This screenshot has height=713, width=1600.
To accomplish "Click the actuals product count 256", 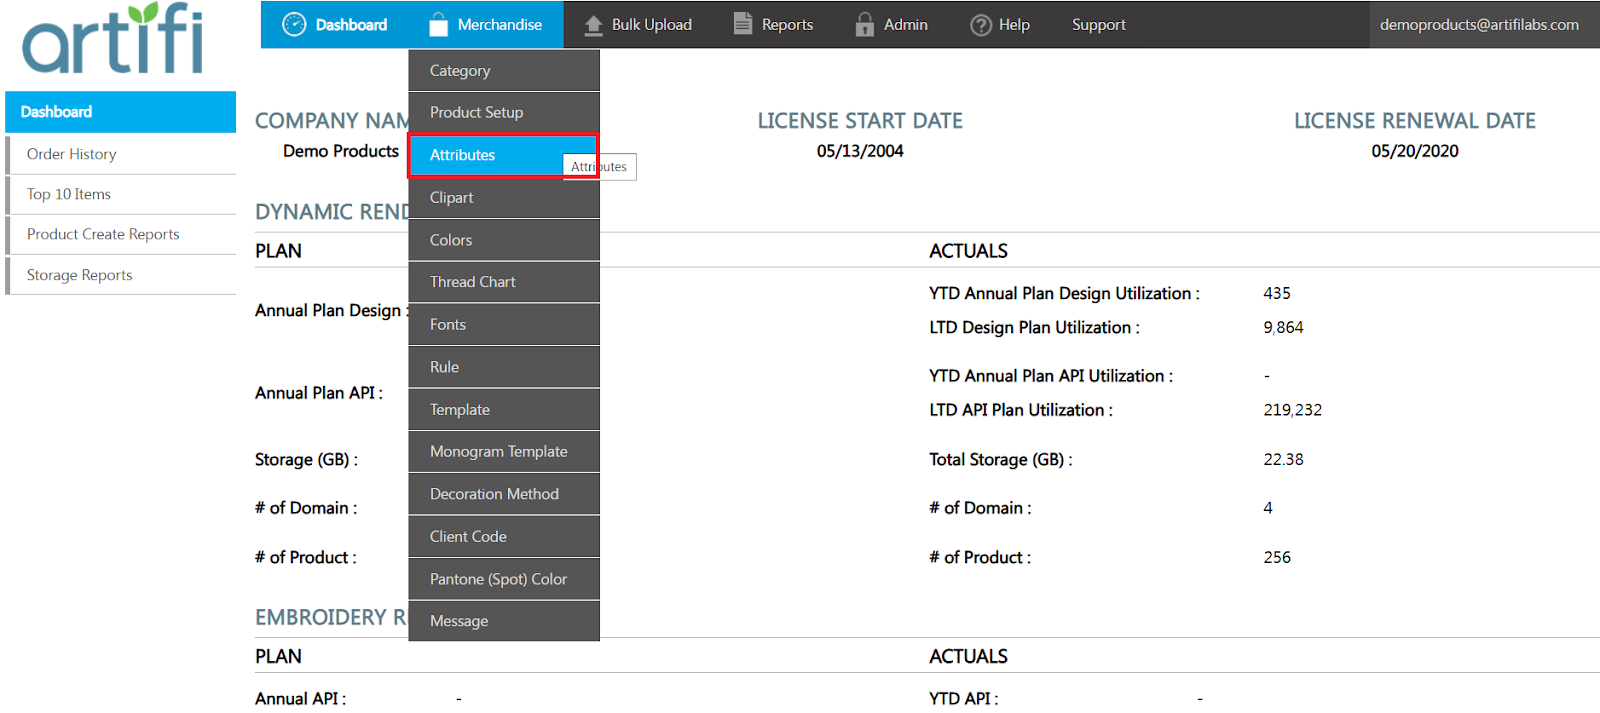I will [x=1277, y=558].
